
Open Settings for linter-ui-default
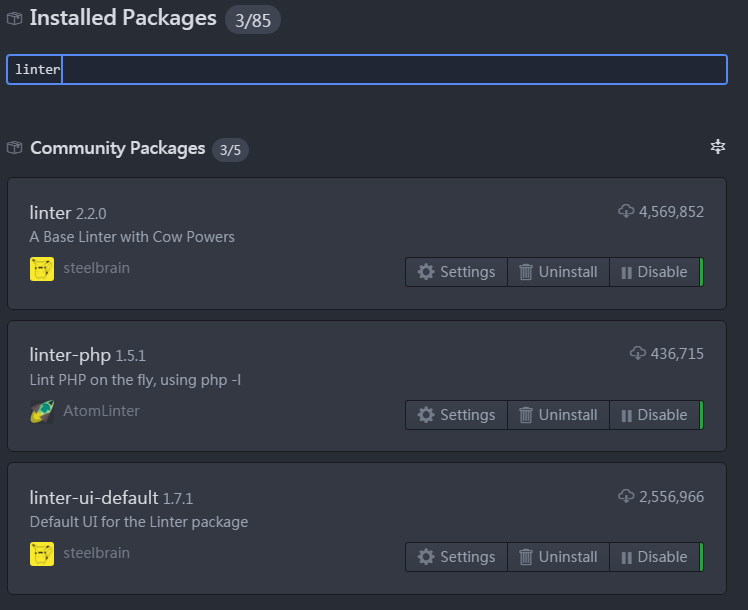pos(456,557)
